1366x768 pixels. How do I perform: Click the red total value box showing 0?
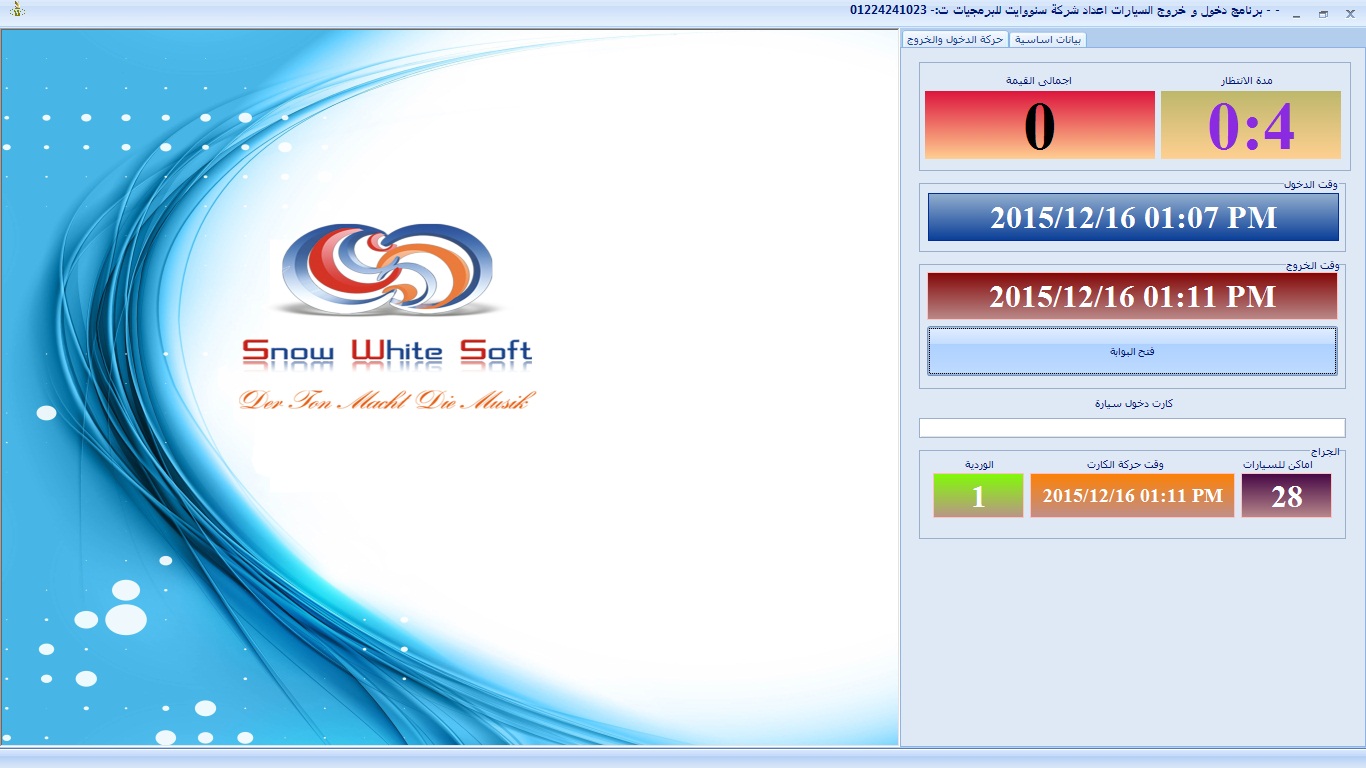(x=1039, y=125)
